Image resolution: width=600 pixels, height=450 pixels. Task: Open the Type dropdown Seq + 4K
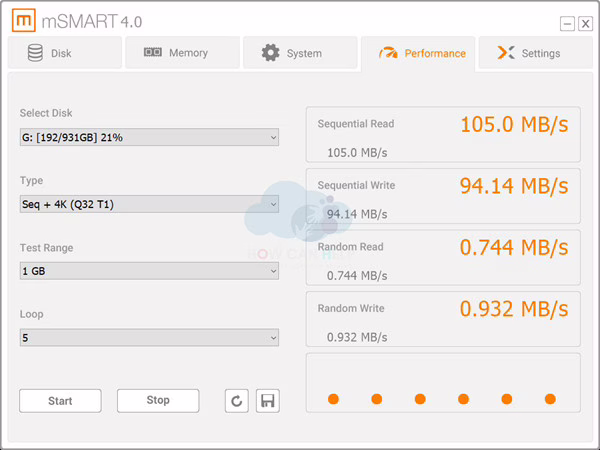pyautogui.click(x=149, y=204)
